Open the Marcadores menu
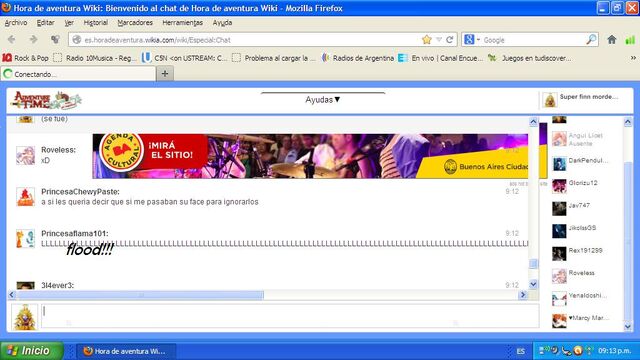640x360 pixels. pos(135,22)
